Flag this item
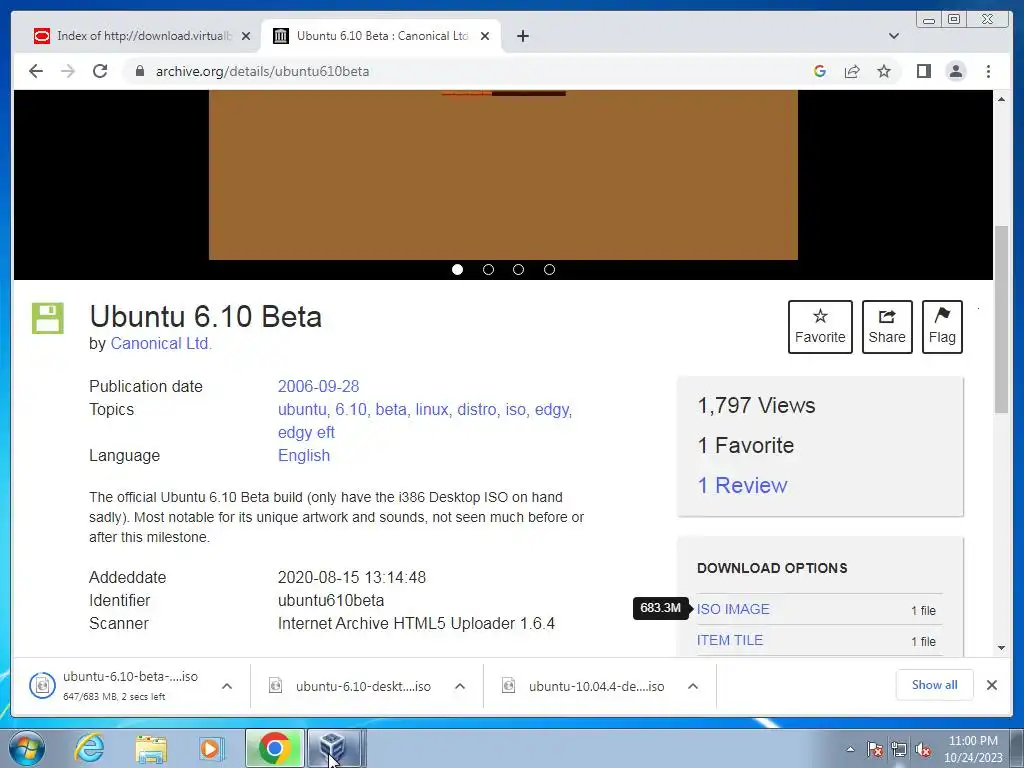This screenshot has width=1024, height=768. [942, 327]
